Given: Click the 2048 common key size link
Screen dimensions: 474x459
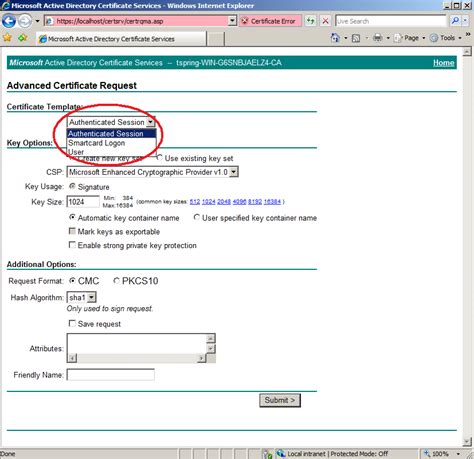Looking at the screenshot, I should [224, 202].
